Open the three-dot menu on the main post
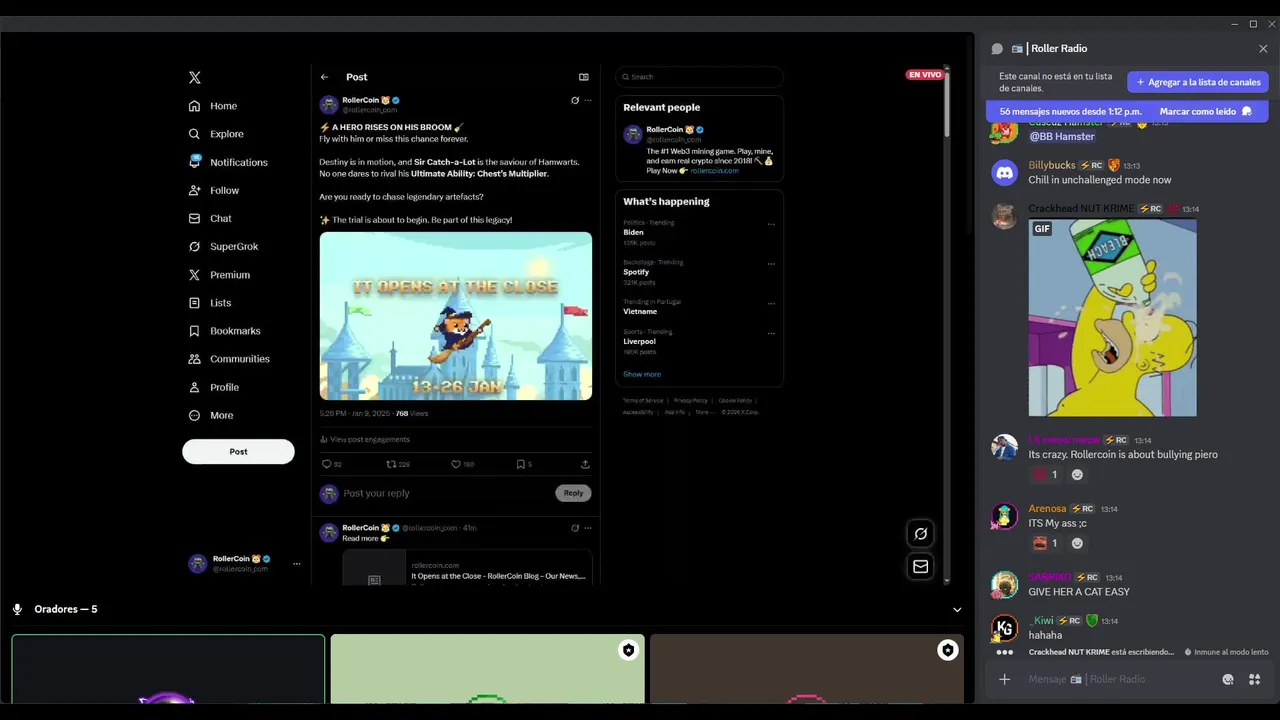Image resolution: width=1280 pixels, height=720 pixels. pos(588,100)
